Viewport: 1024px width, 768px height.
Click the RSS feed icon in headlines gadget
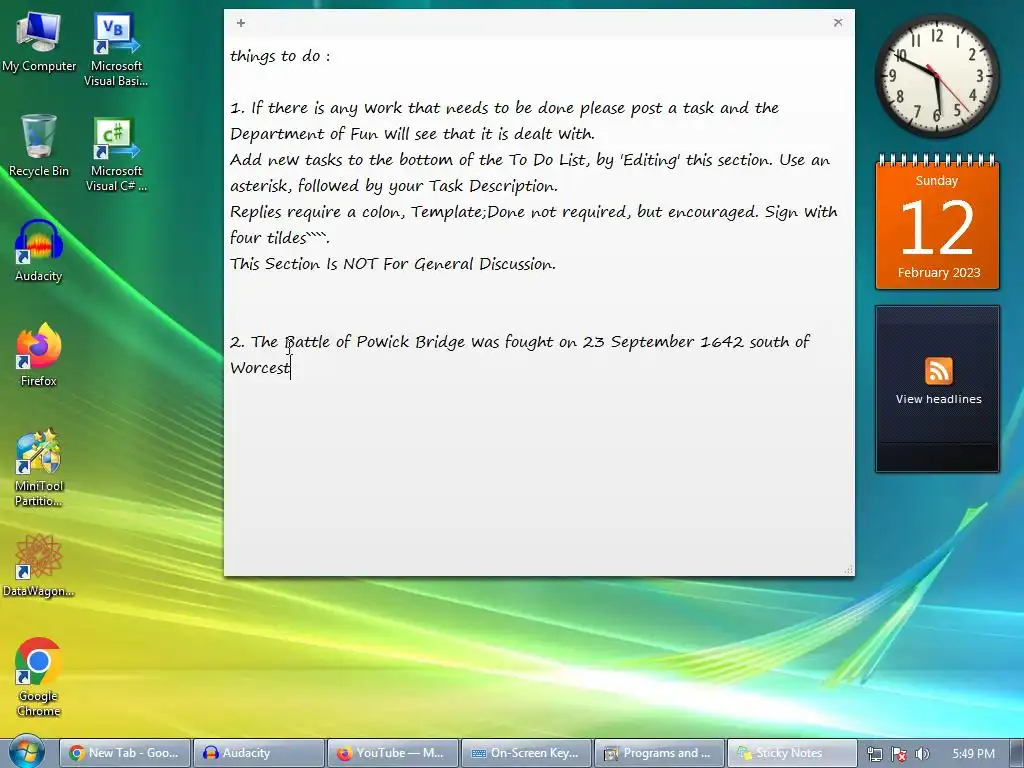coord(938,371)
